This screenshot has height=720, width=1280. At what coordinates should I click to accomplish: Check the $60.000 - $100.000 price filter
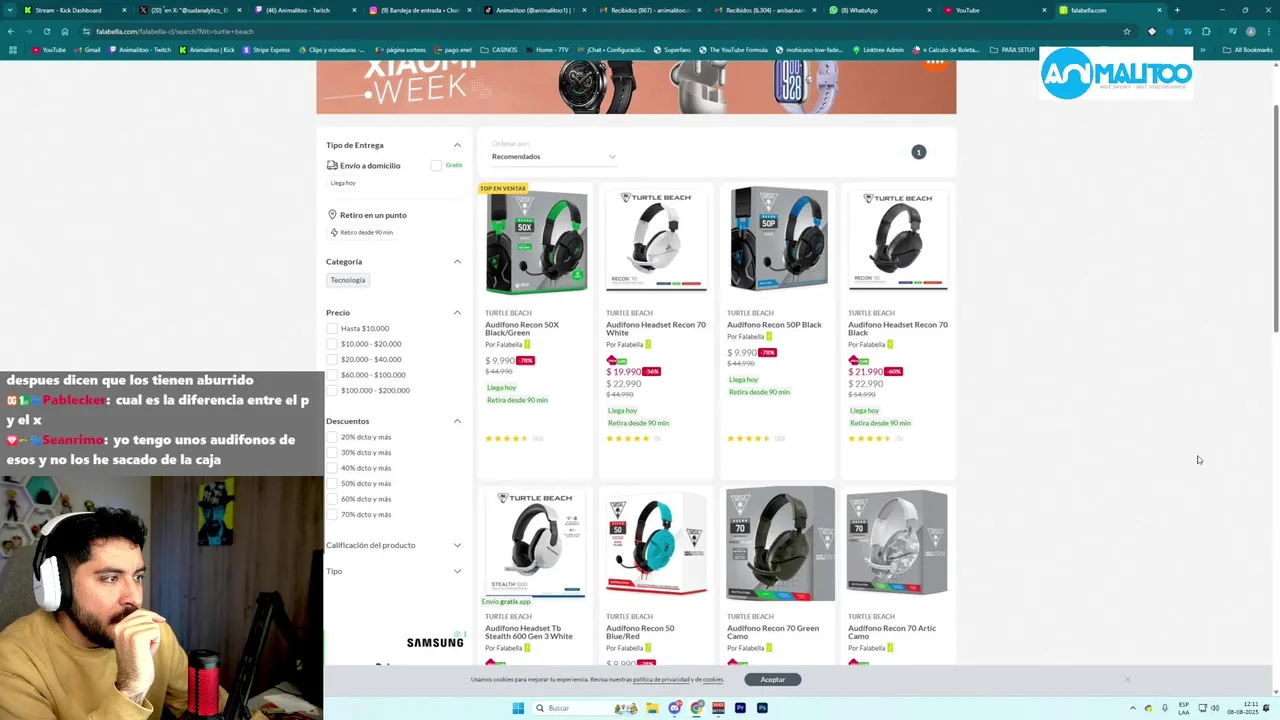(332, 375)
